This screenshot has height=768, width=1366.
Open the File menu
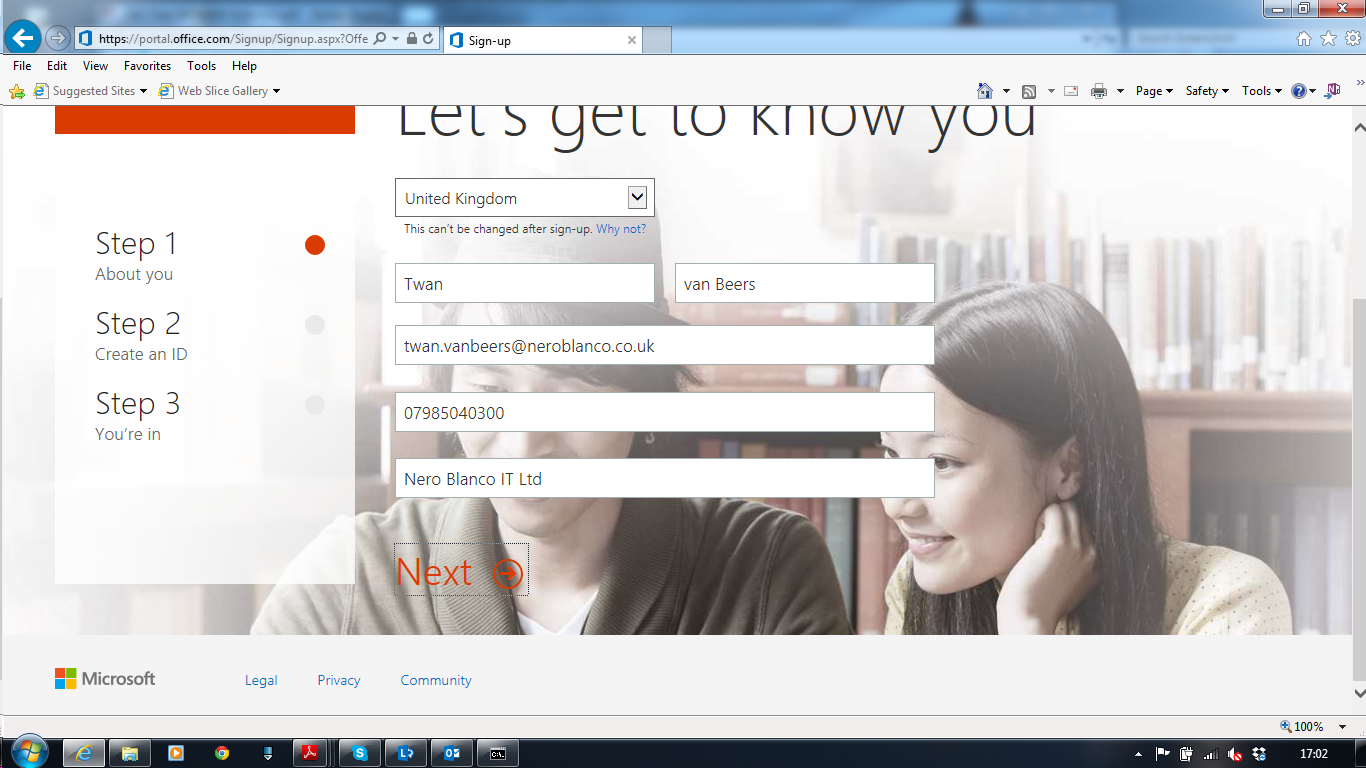tap(22, 66)
